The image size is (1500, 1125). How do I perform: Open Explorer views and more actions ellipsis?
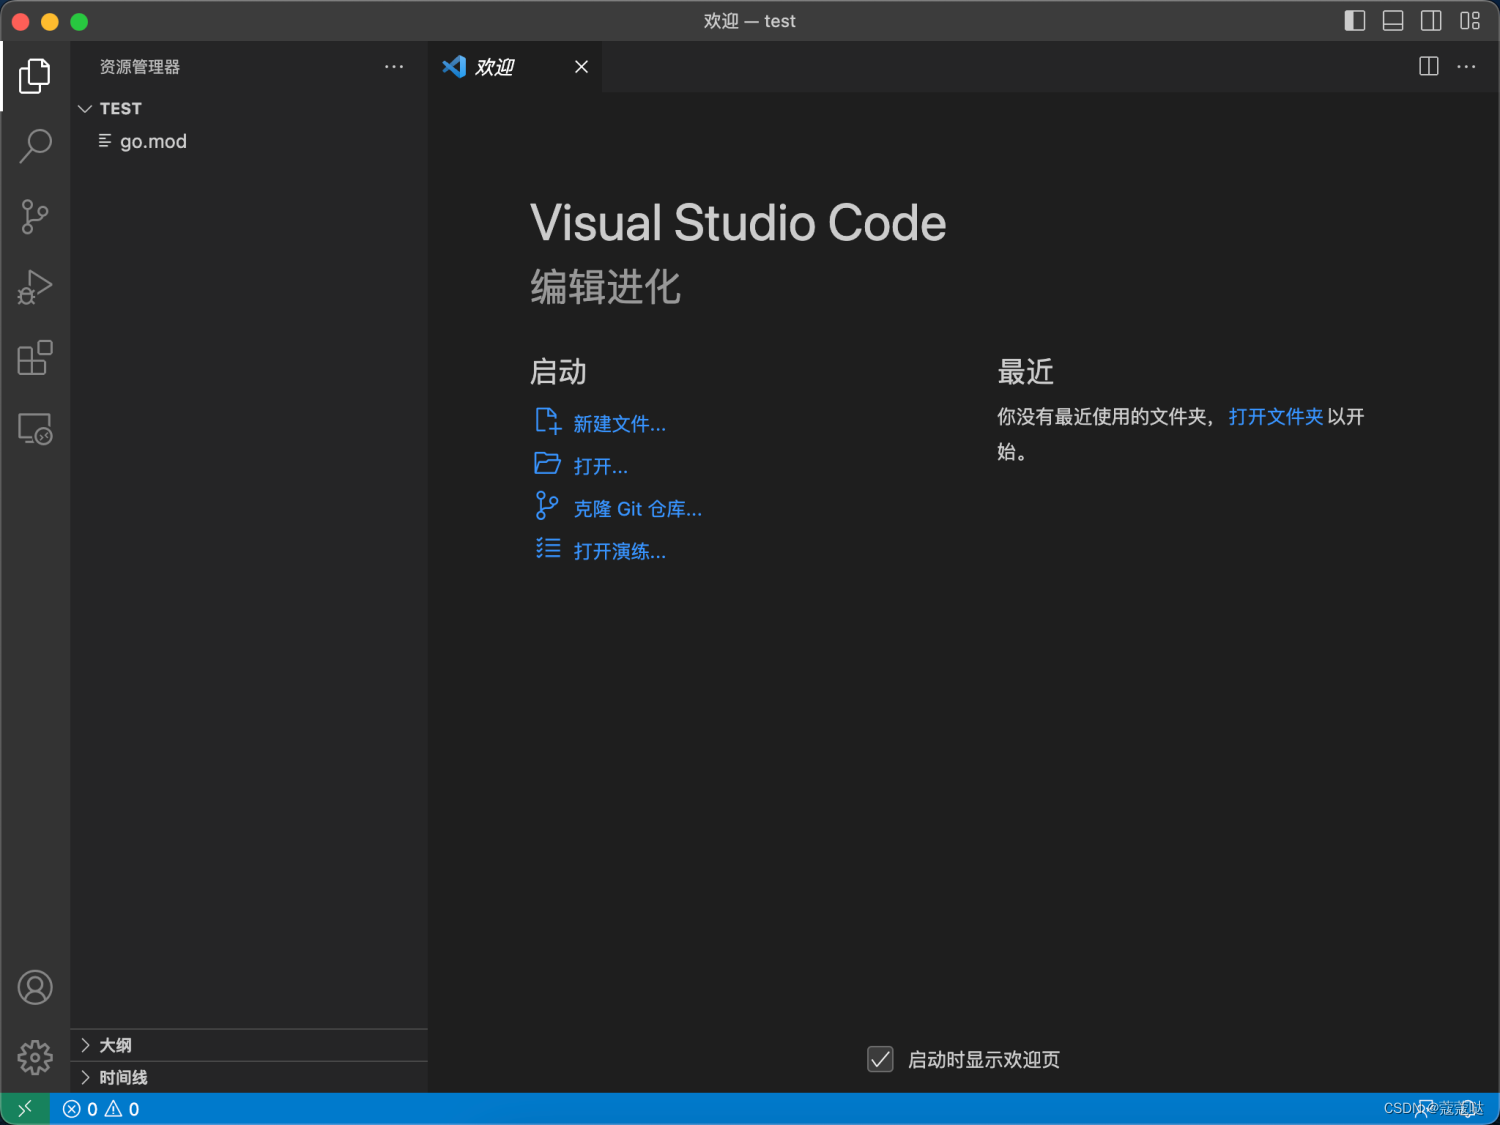tap(394, 66)
